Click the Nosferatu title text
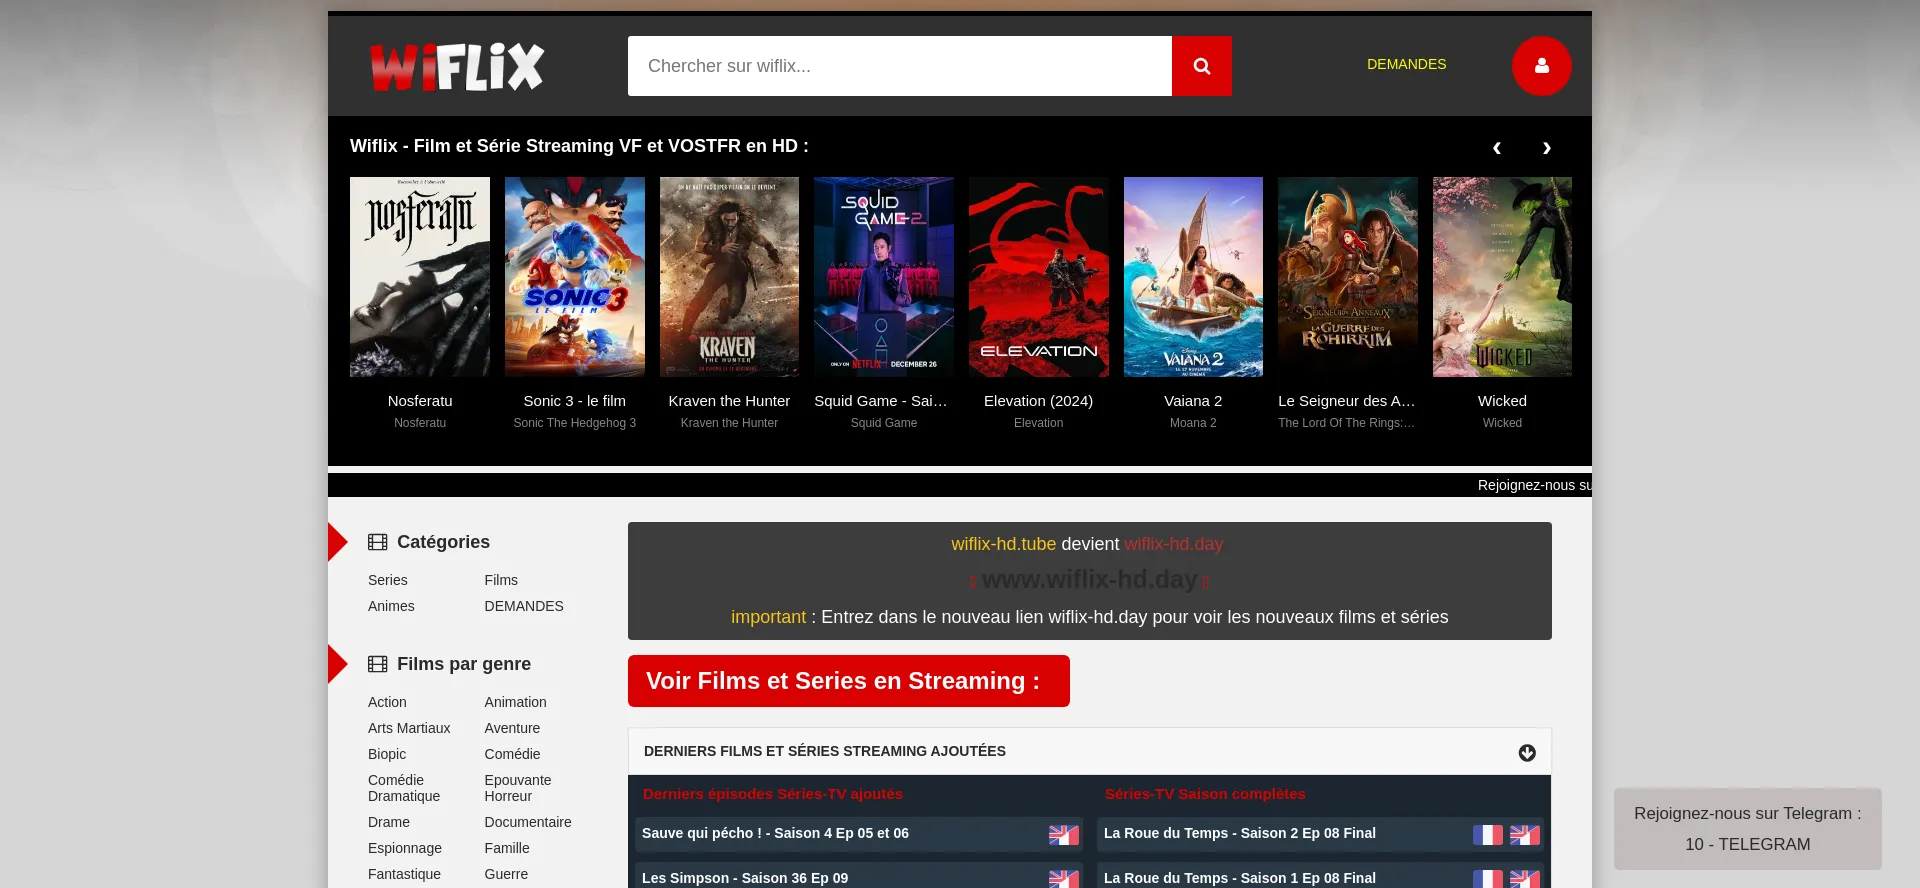This screenshot has width=1920, height=888. click(420, 401)
